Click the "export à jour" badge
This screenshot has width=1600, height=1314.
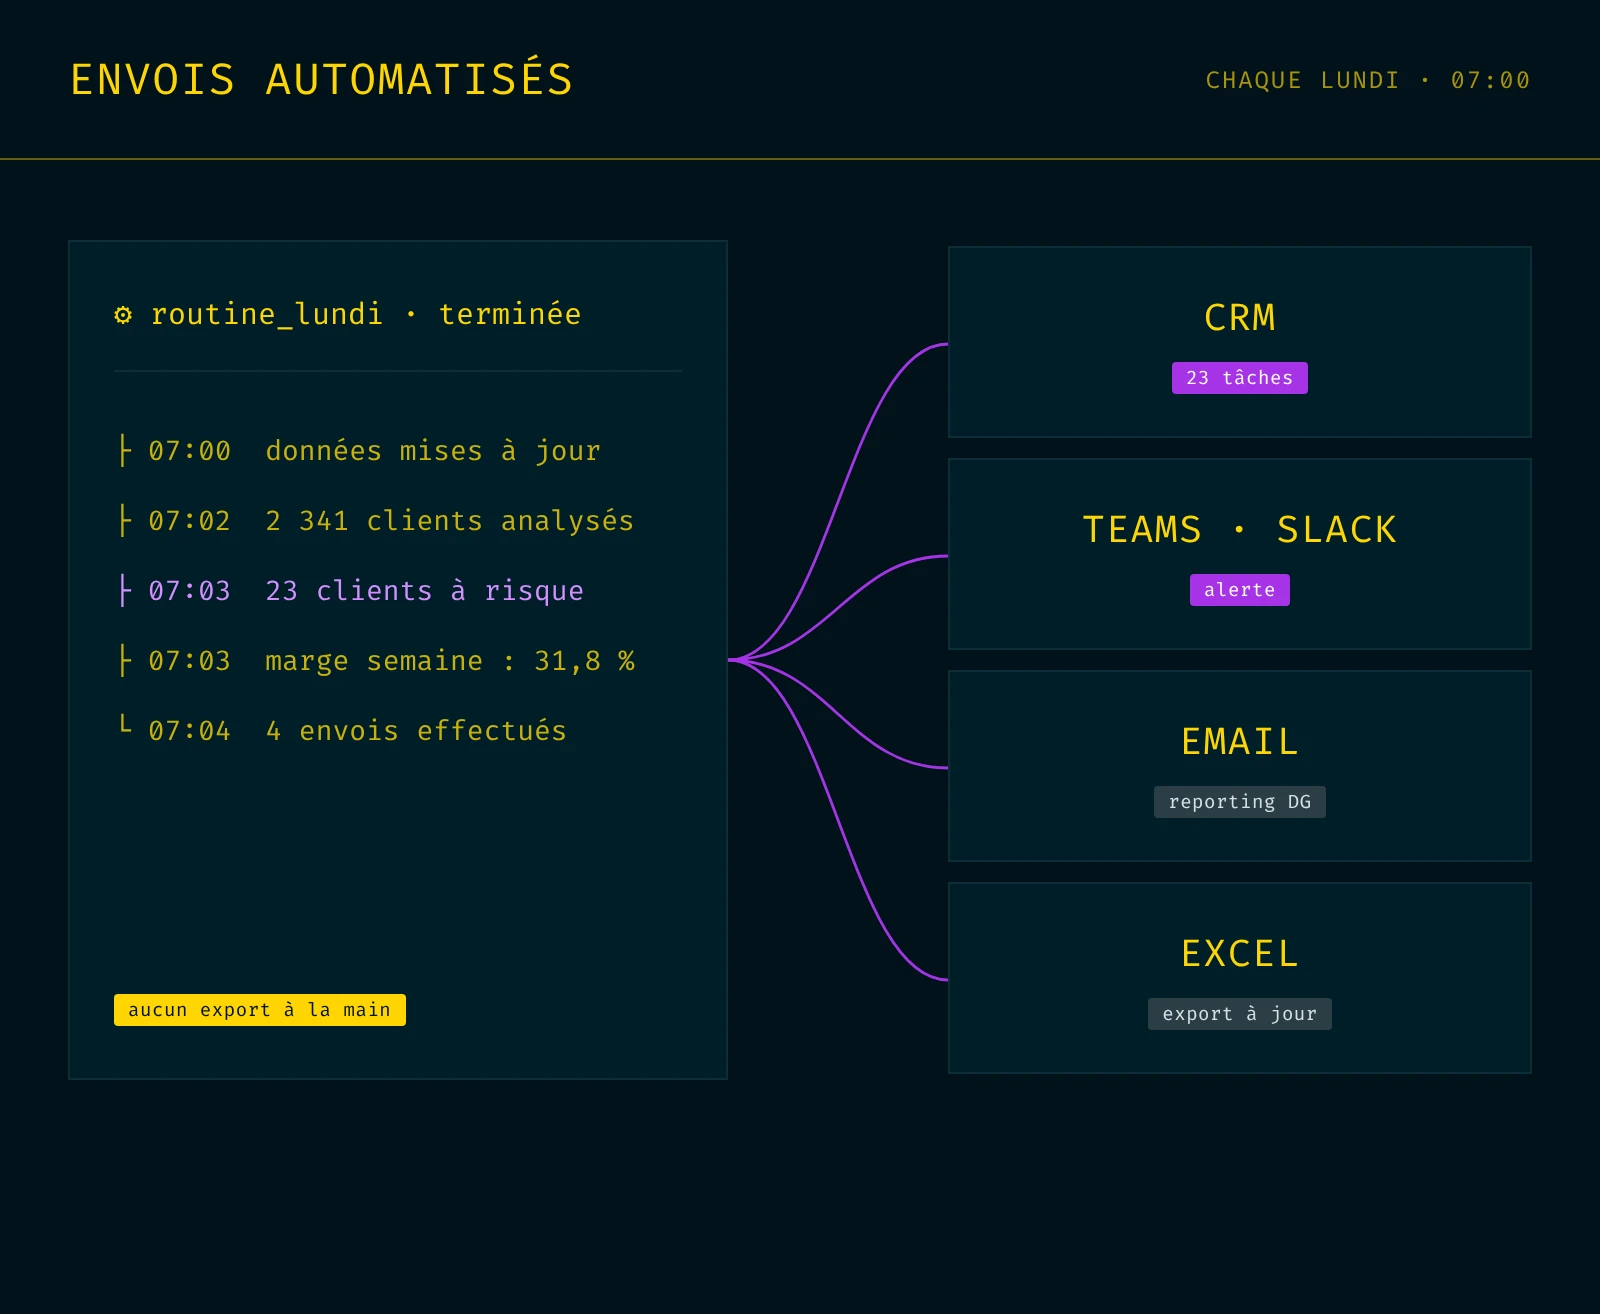[1240, 1014]
